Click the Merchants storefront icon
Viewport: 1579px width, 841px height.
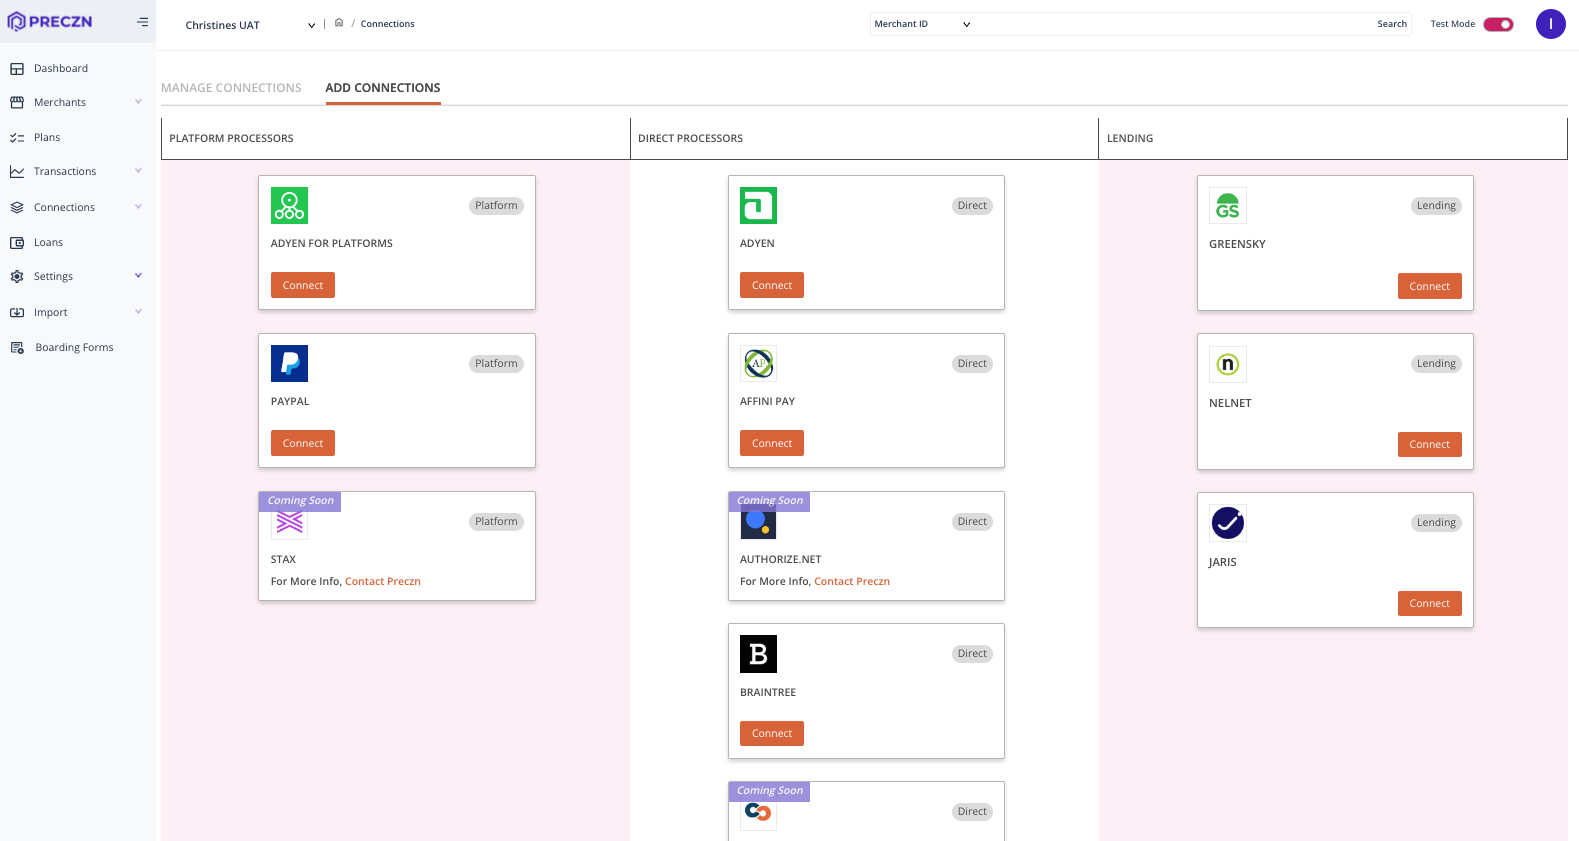pos(17,103)
